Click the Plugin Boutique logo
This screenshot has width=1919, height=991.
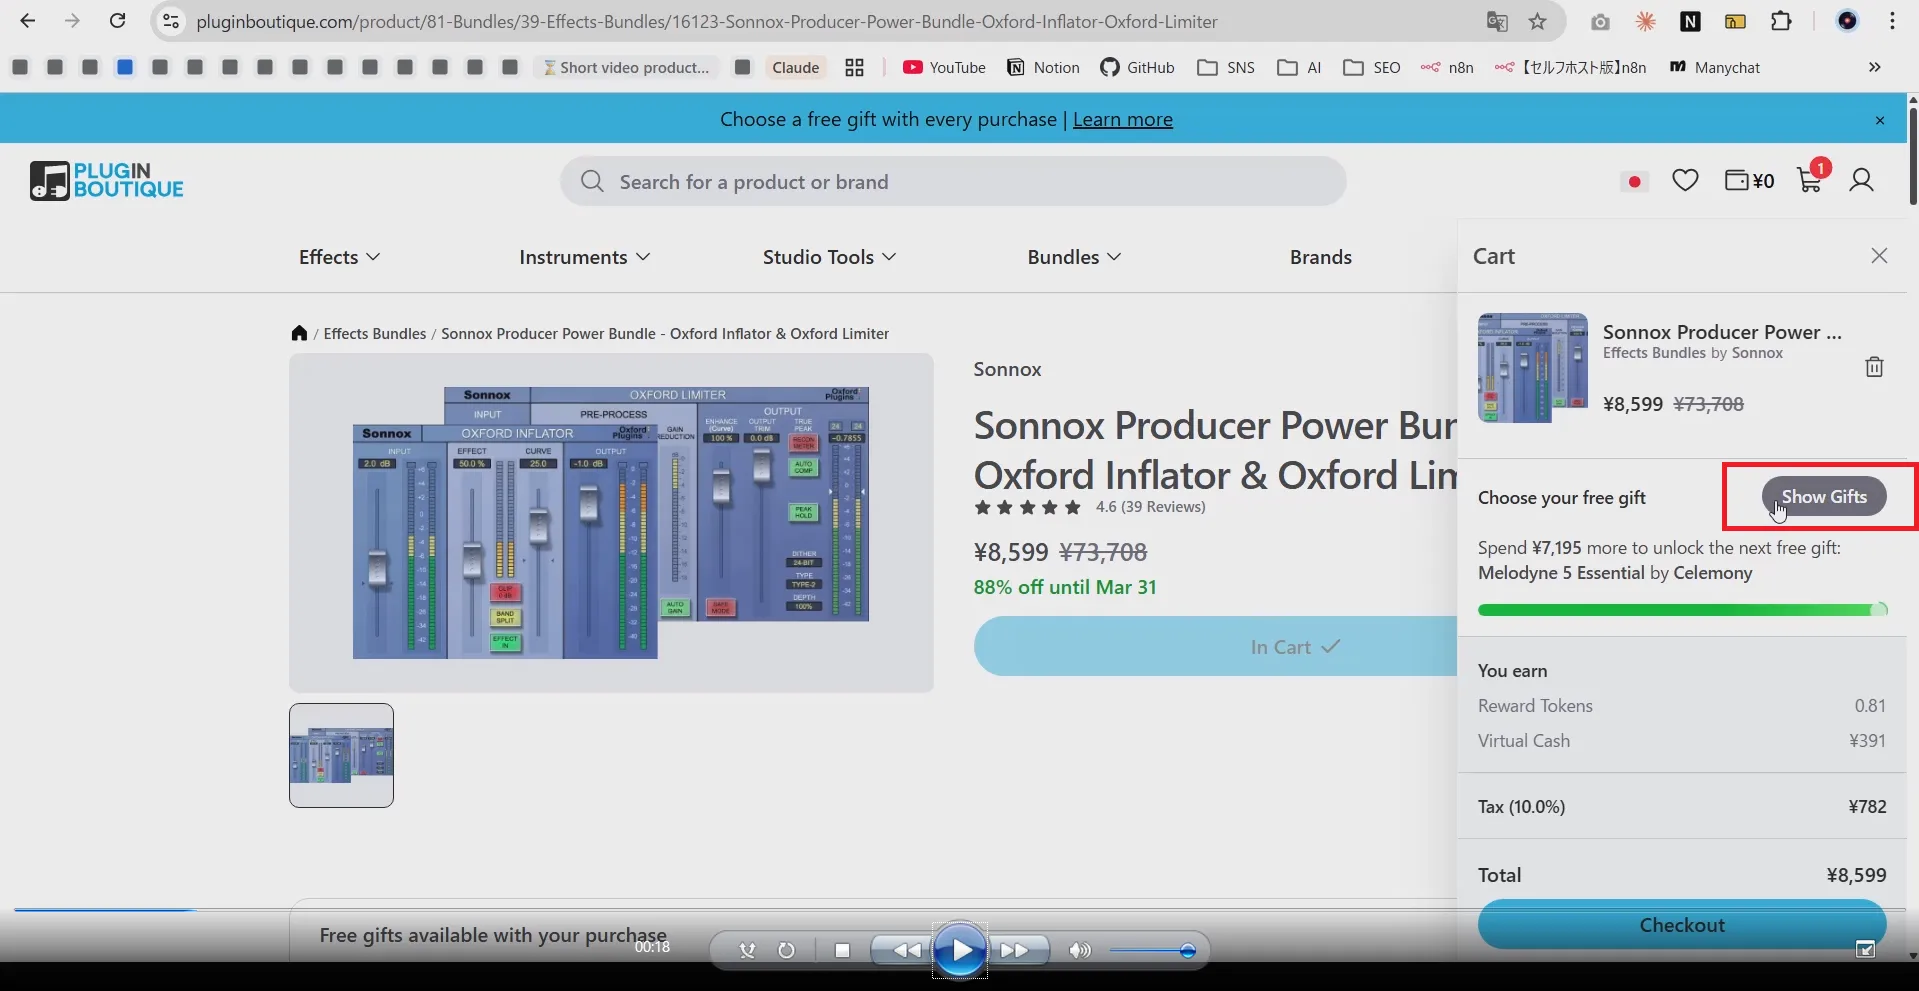click(x=107, y=181)
